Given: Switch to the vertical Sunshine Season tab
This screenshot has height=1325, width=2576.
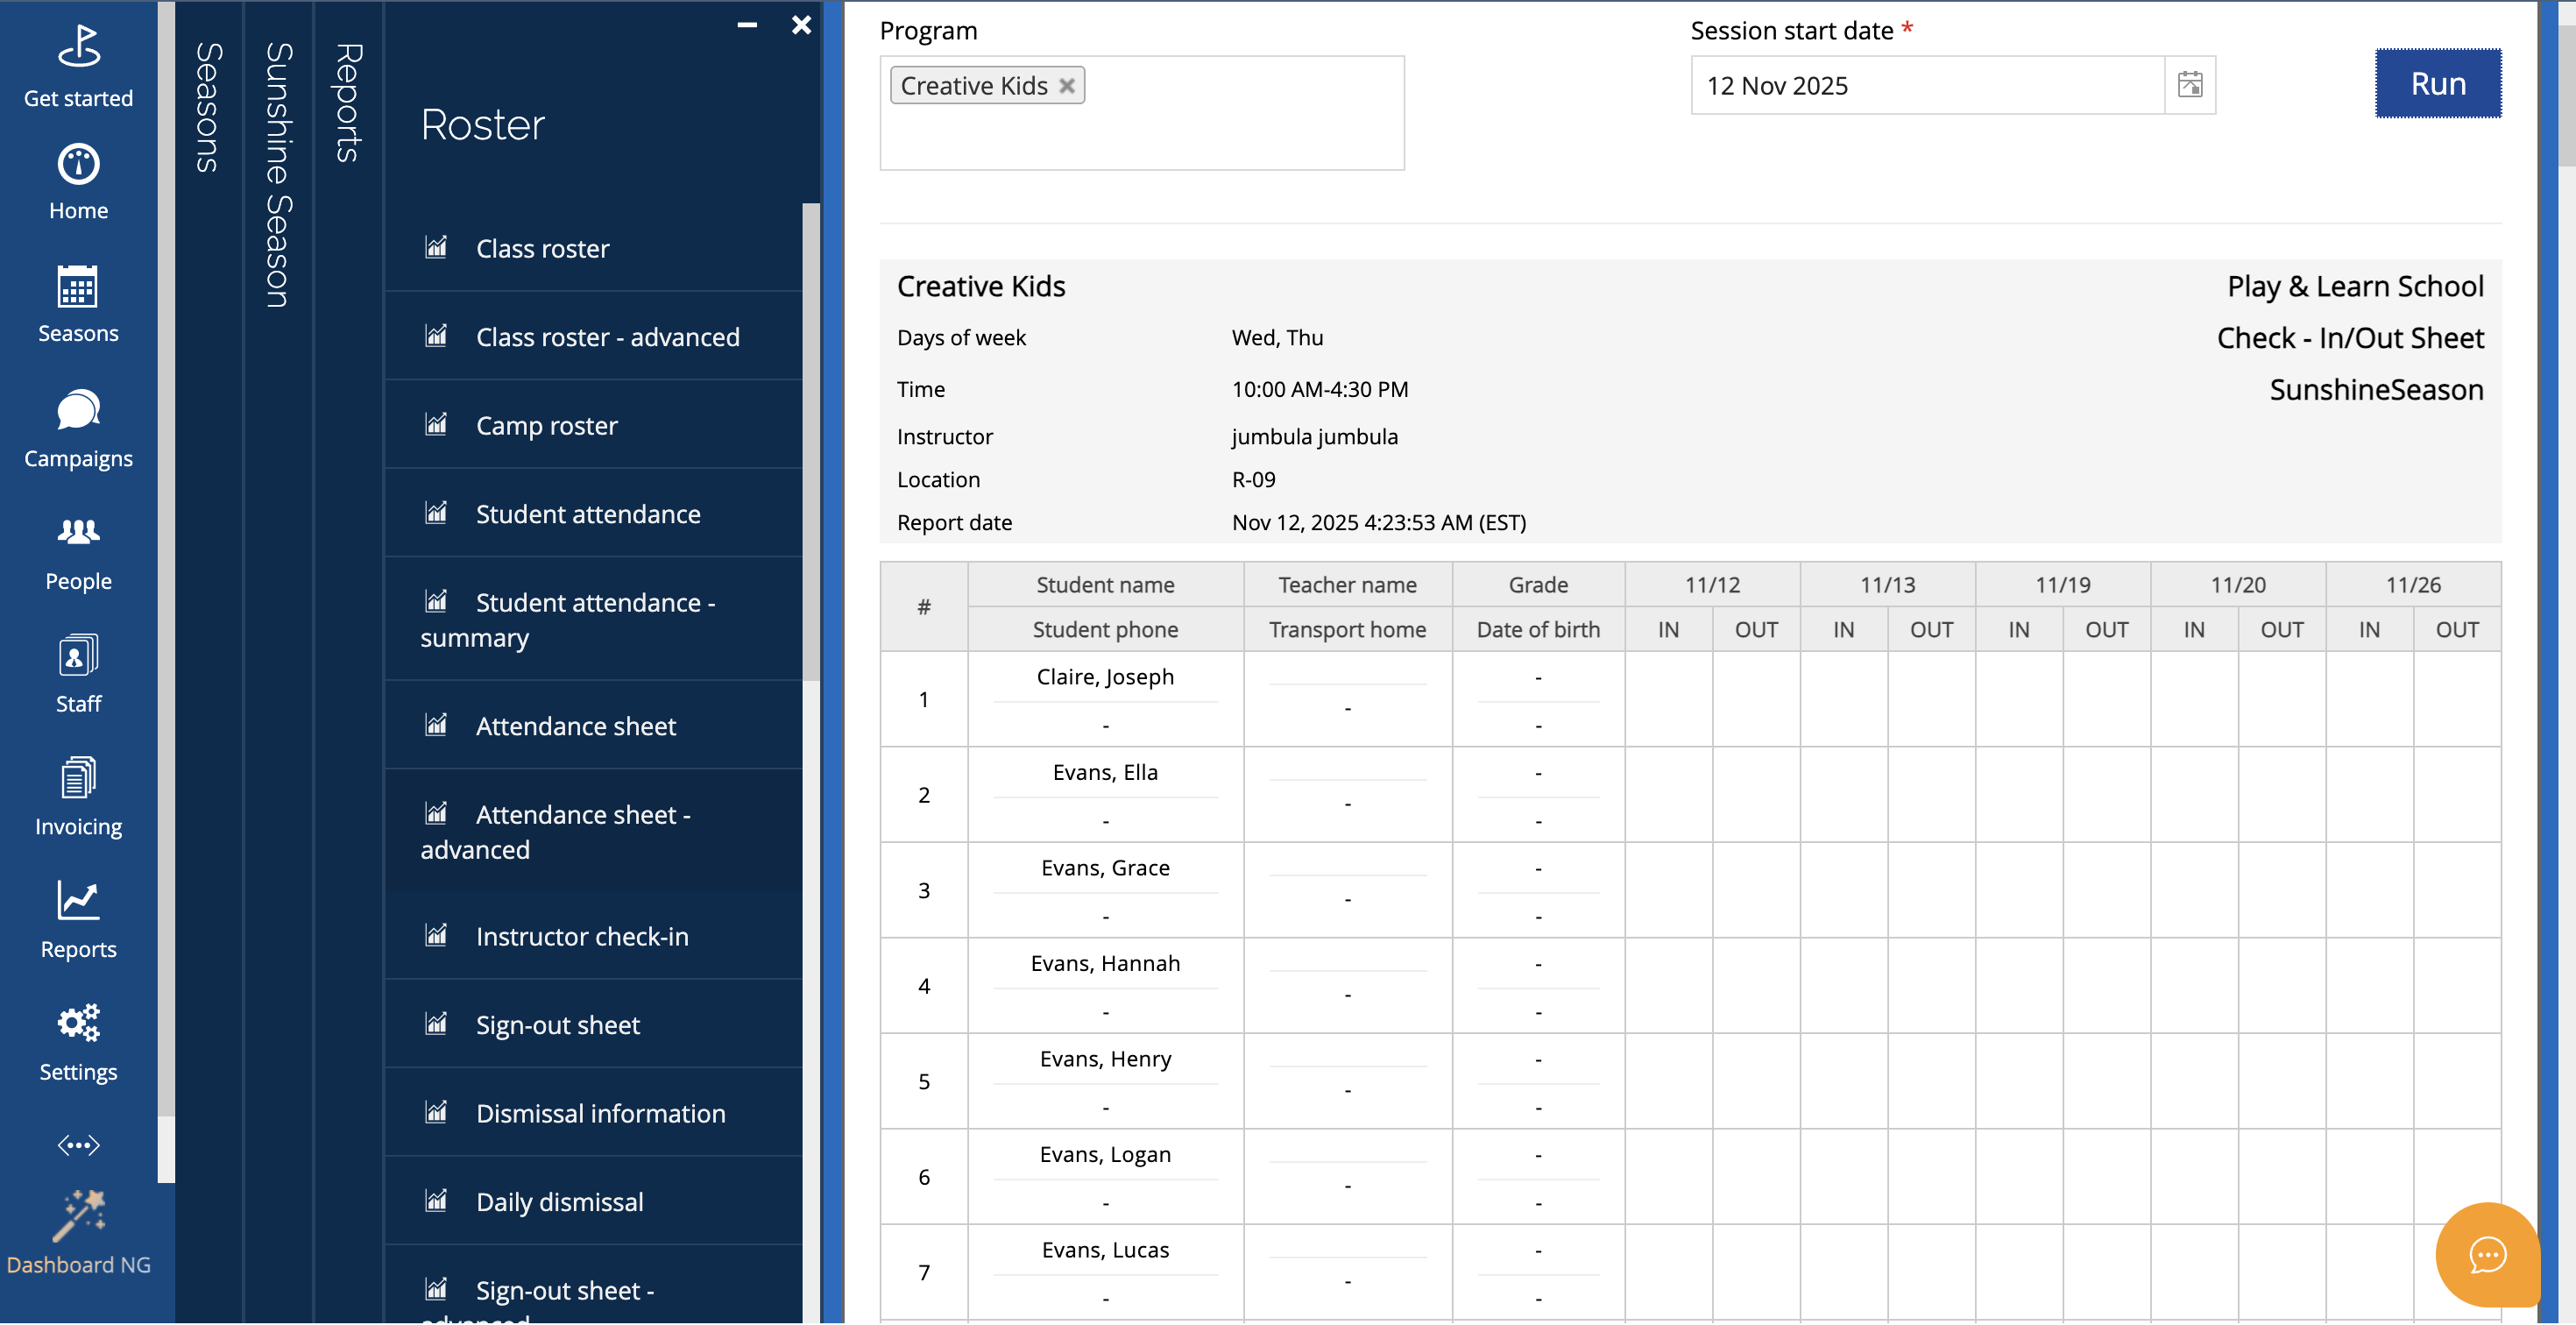Looking at the screenshot, I should coord(278,175).
